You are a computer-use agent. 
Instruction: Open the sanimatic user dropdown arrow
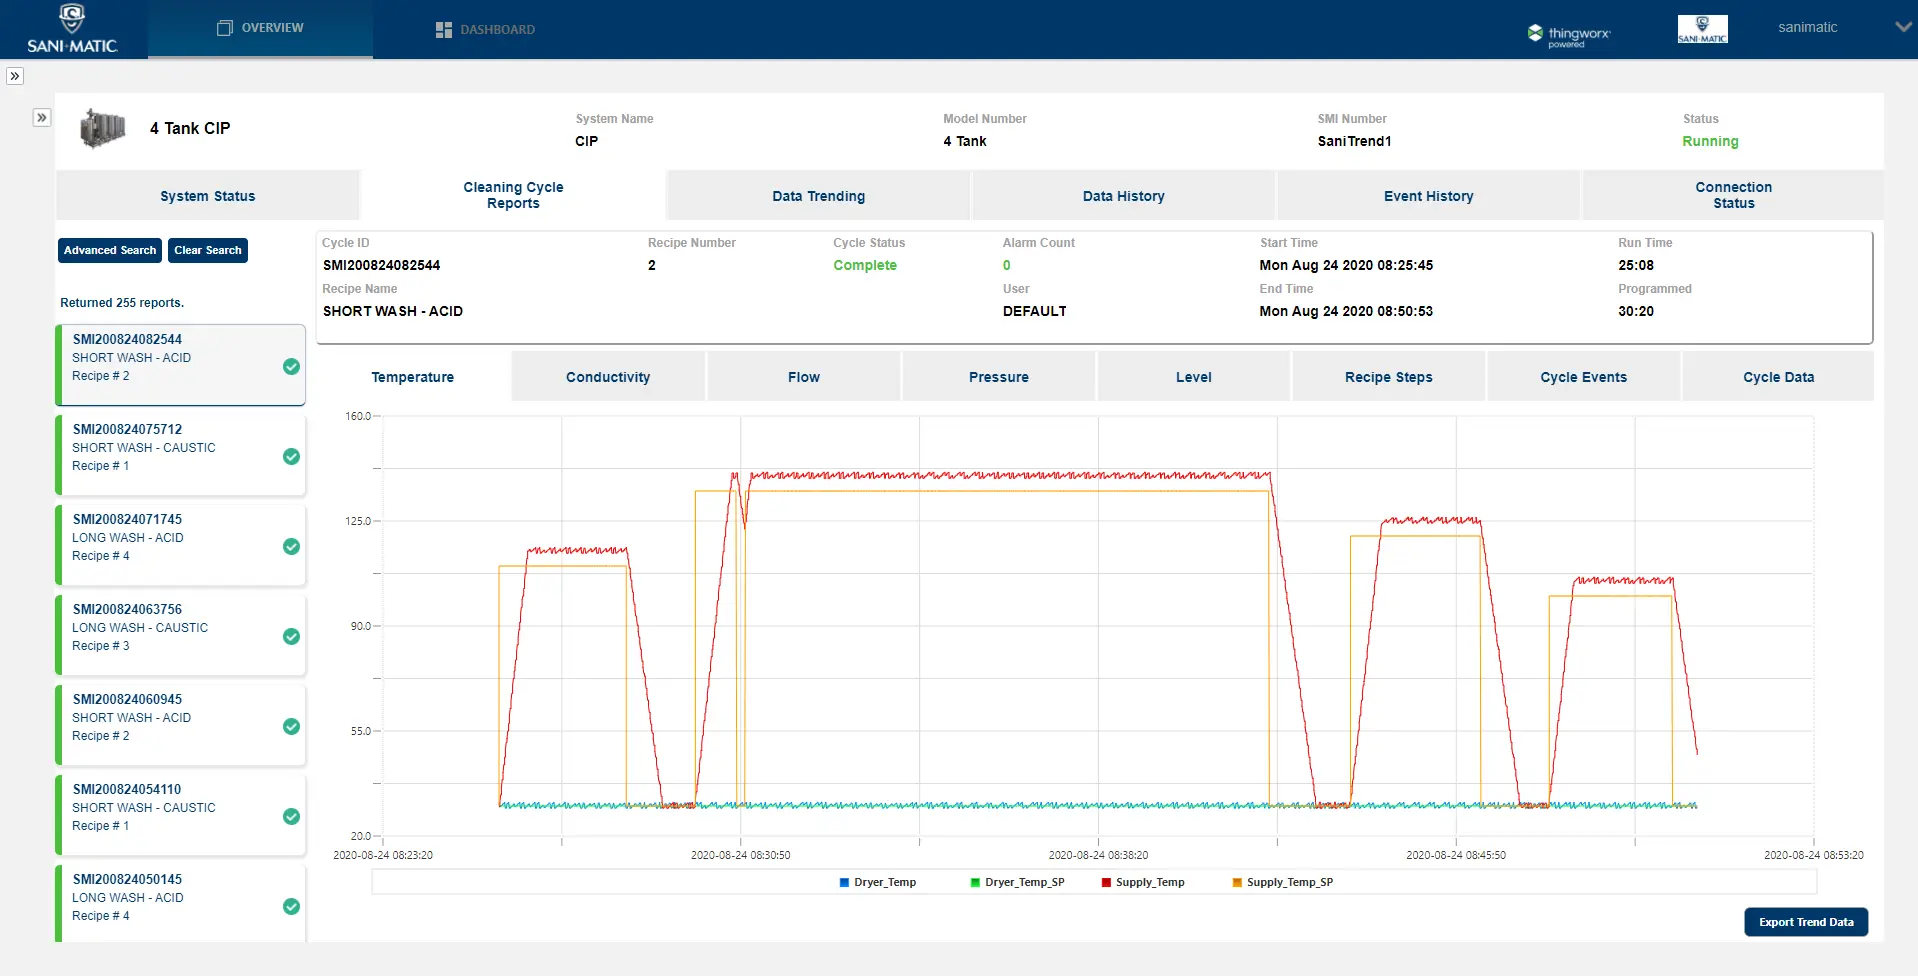pos(1903,28)
